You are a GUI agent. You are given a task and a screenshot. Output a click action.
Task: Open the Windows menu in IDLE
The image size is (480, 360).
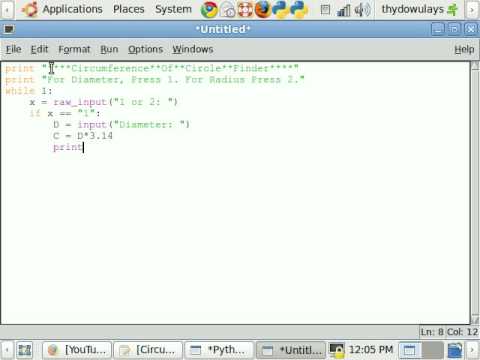(192, 49)
